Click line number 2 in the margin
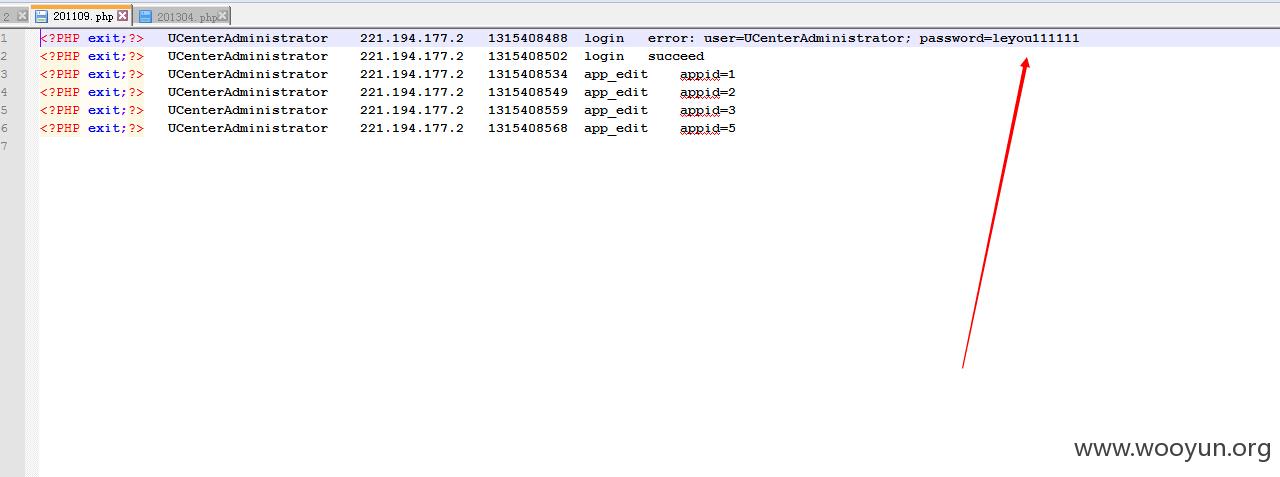This screenshot has height=477, width=1280. pyautogui.click(x=4, y=56)
